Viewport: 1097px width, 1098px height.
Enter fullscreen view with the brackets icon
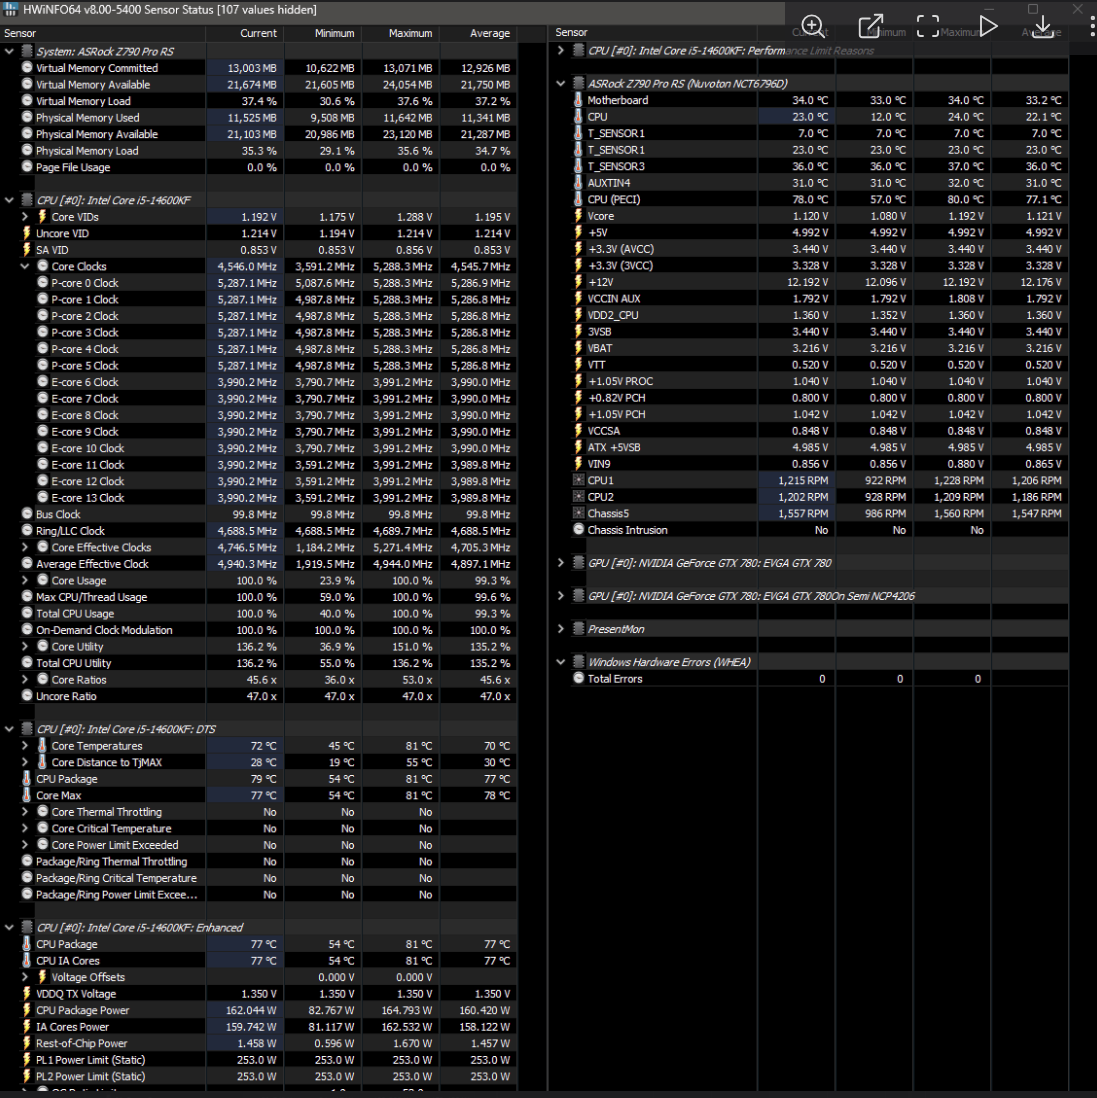[928, 26]
